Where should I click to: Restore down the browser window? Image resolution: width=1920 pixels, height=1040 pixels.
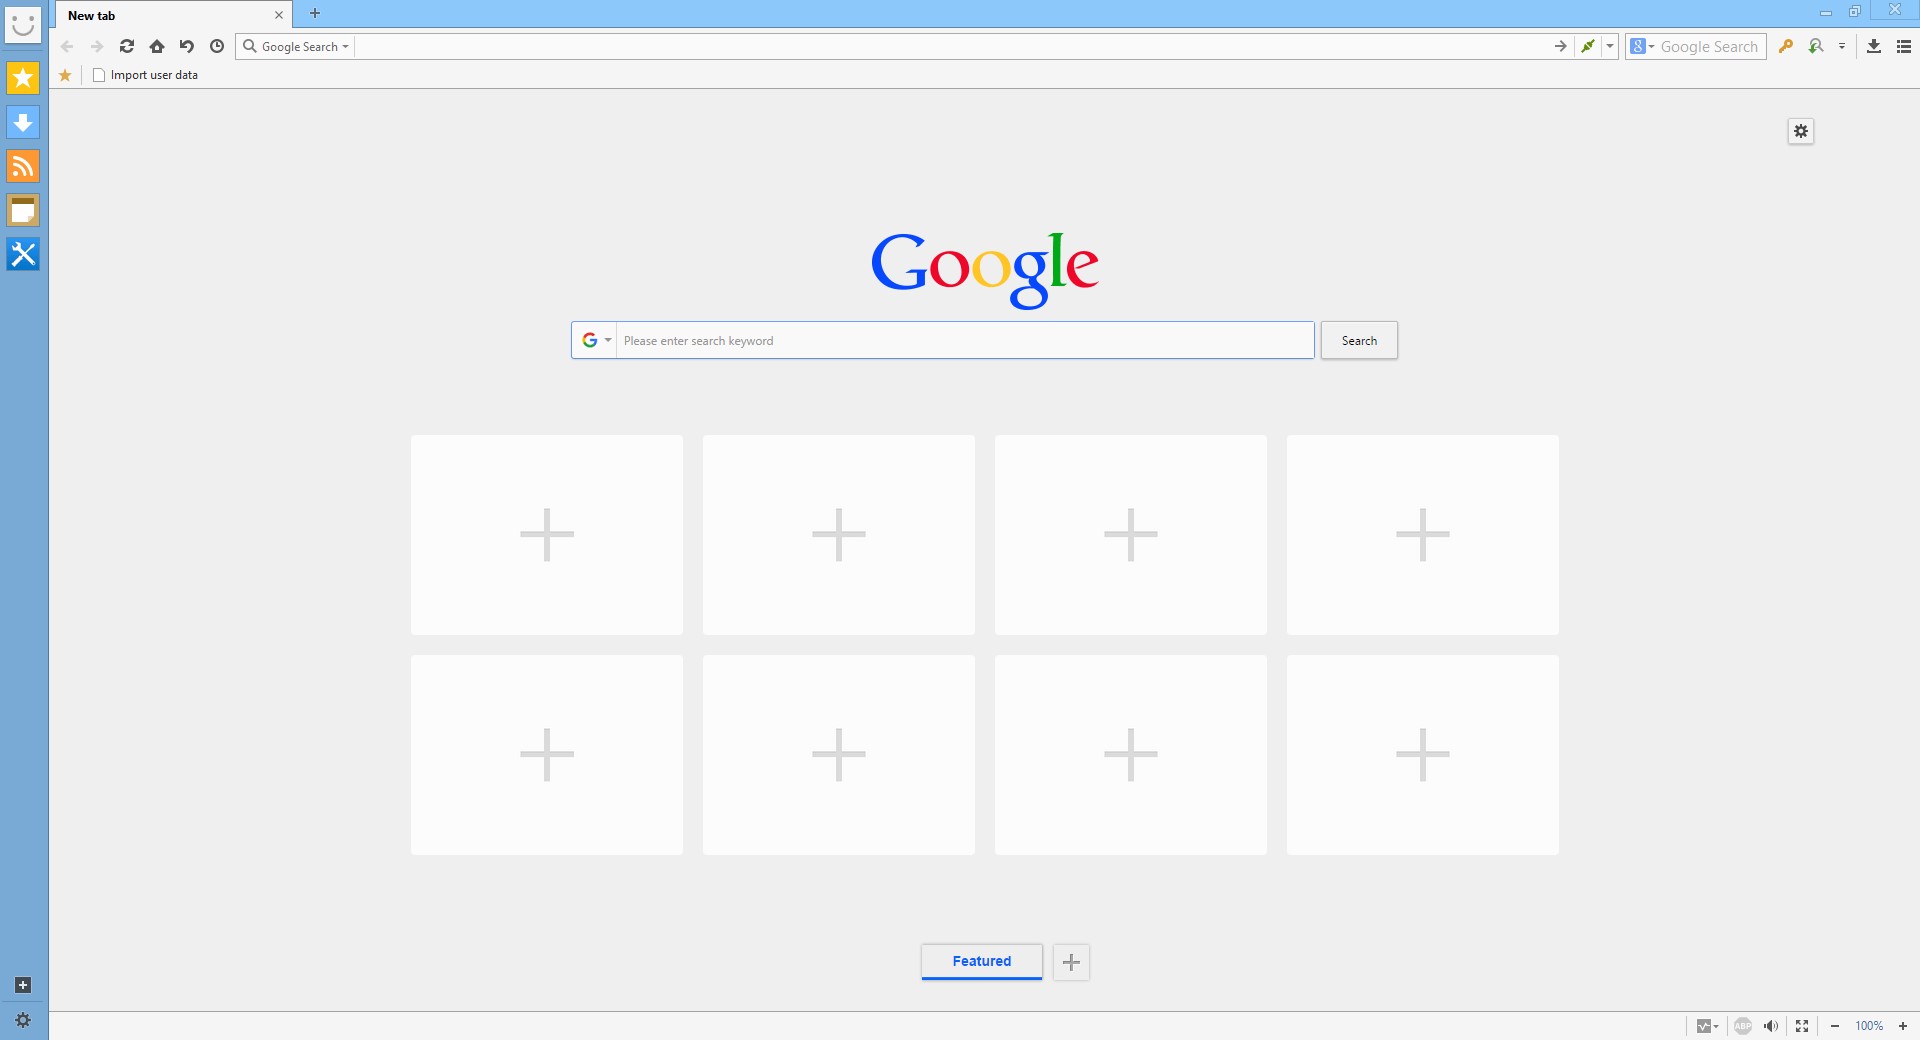[1855, 11]
